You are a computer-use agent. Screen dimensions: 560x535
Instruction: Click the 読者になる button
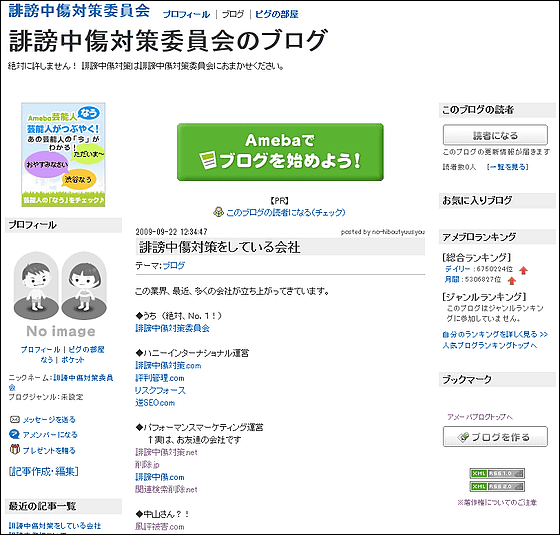point(495,135)
